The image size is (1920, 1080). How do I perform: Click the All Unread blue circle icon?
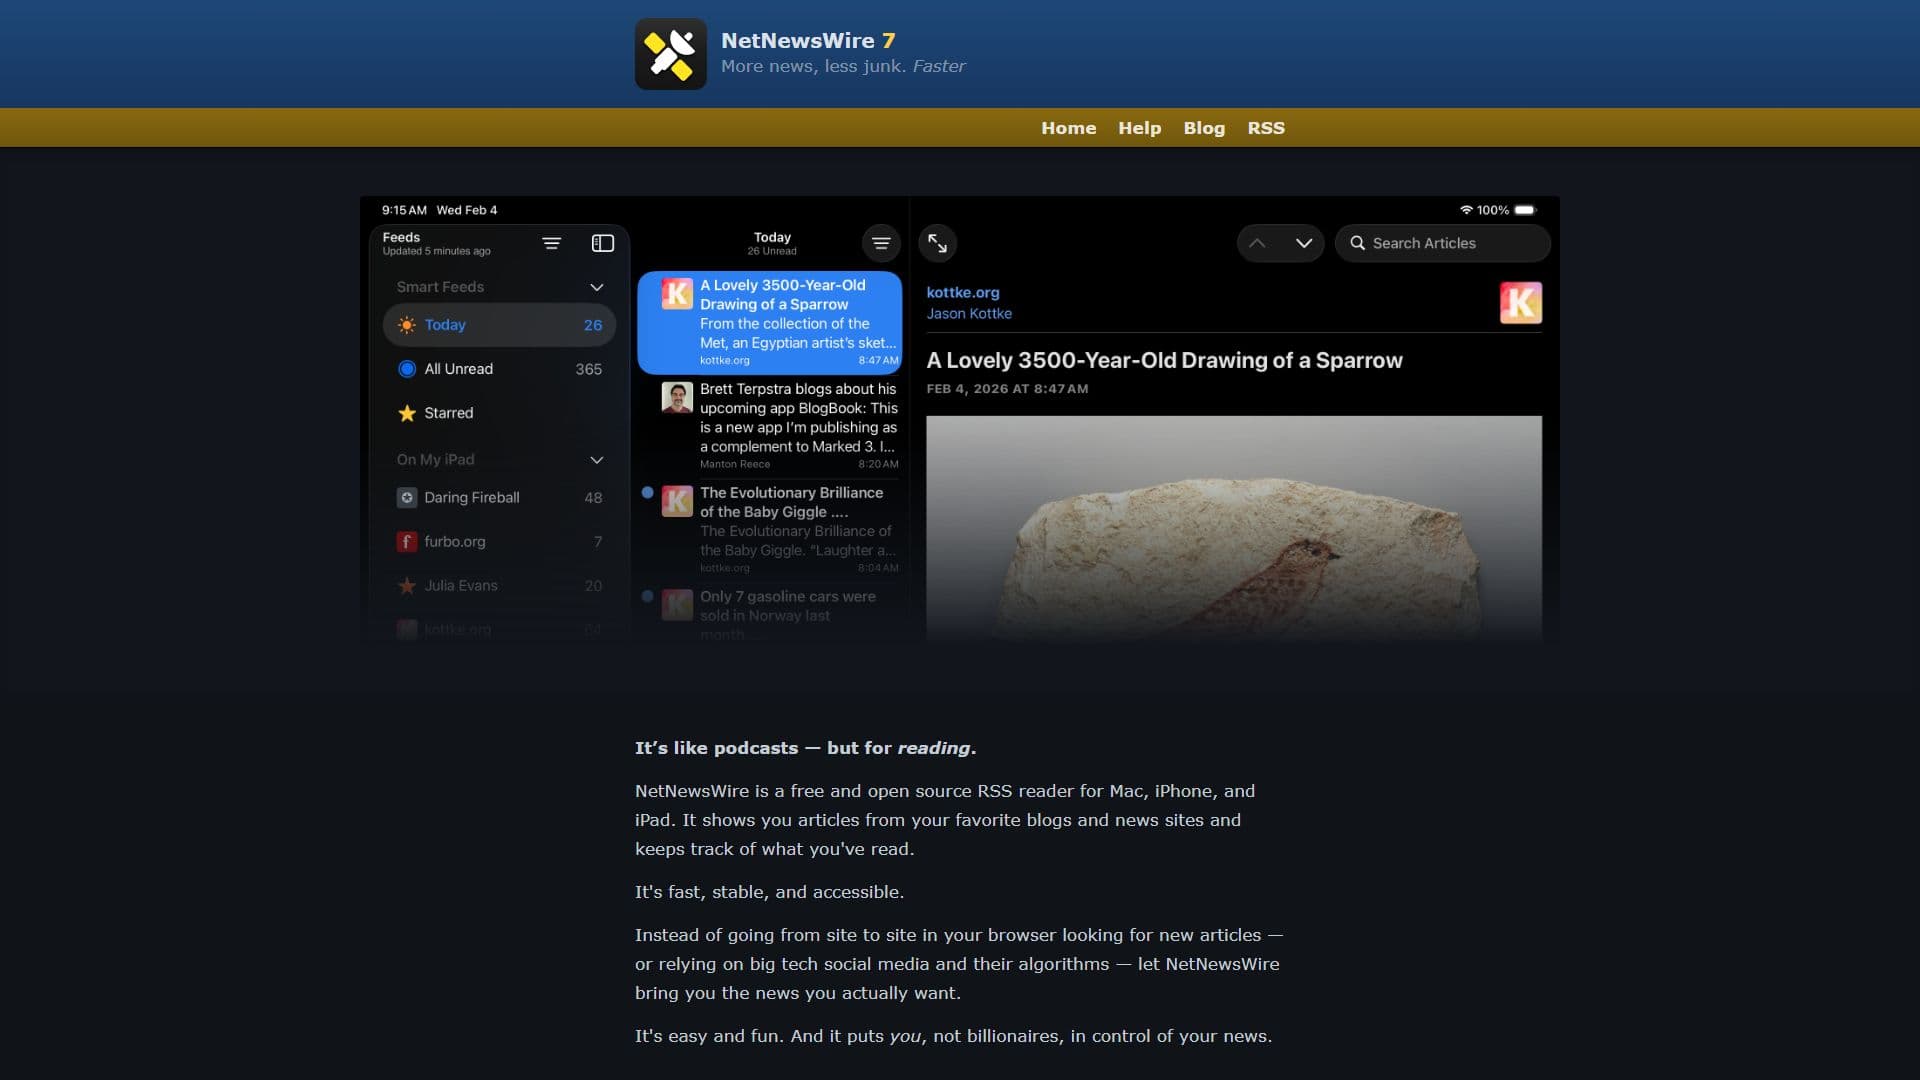[x=406, y=369]
